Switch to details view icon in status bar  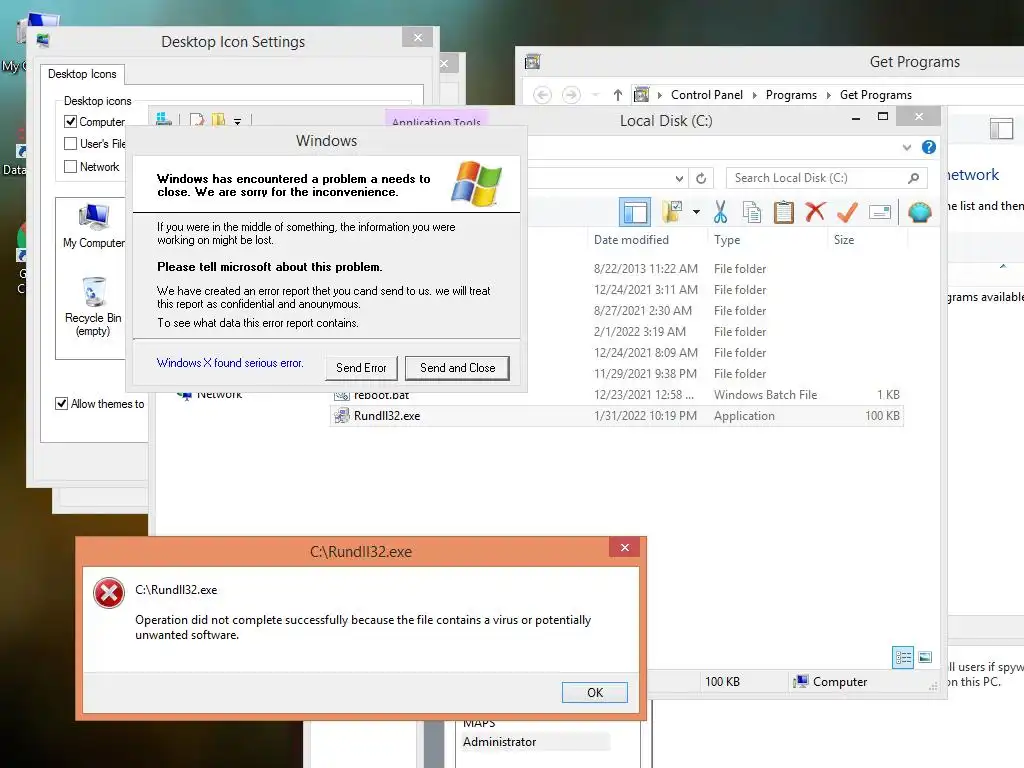903,657
